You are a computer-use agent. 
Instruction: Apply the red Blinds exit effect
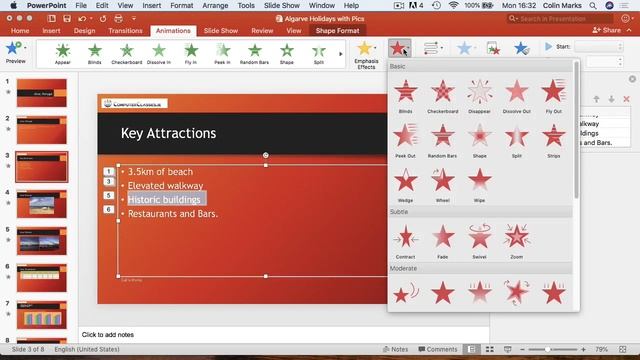(405, 96)
